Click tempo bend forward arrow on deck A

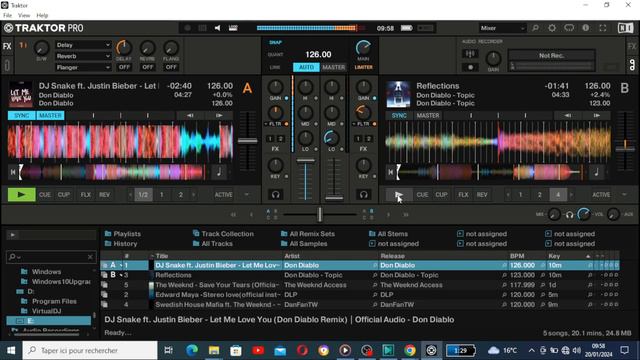[x=219, y=116]
